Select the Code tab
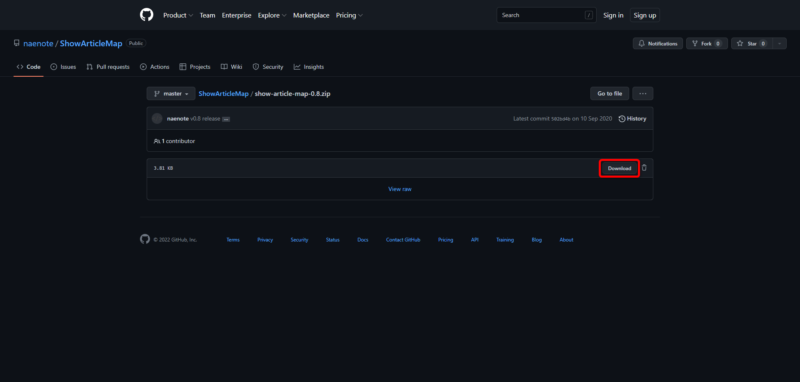The width and height of the screenshot is (800, 382). click(x=29, y=67)
